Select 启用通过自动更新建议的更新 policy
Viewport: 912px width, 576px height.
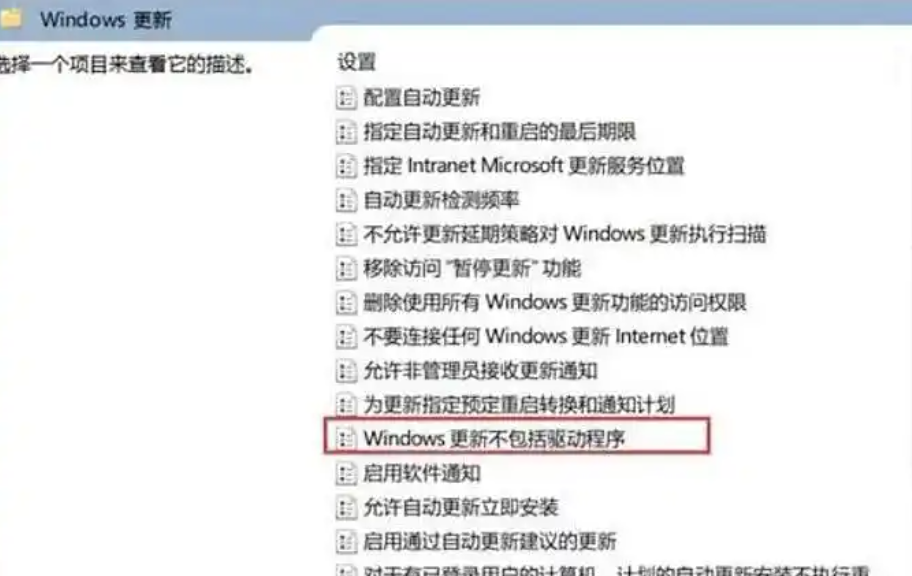pyautogui.click(x=490, y=542)
